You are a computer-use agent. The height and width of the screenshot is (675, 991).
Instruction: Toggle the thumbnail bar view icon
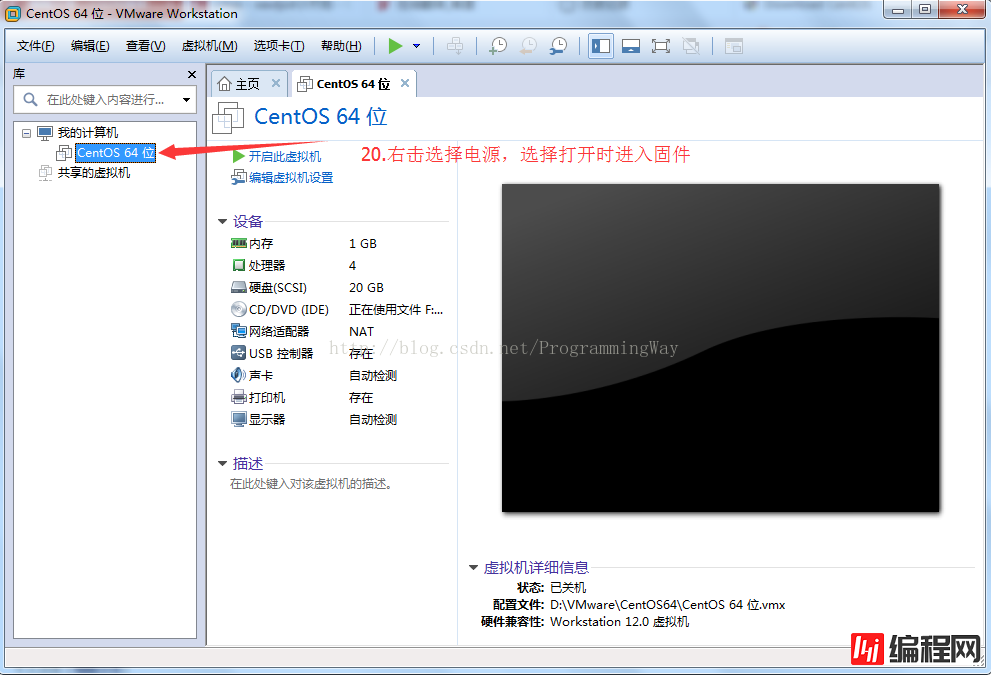pyautogui.click(x=630, y=46)
